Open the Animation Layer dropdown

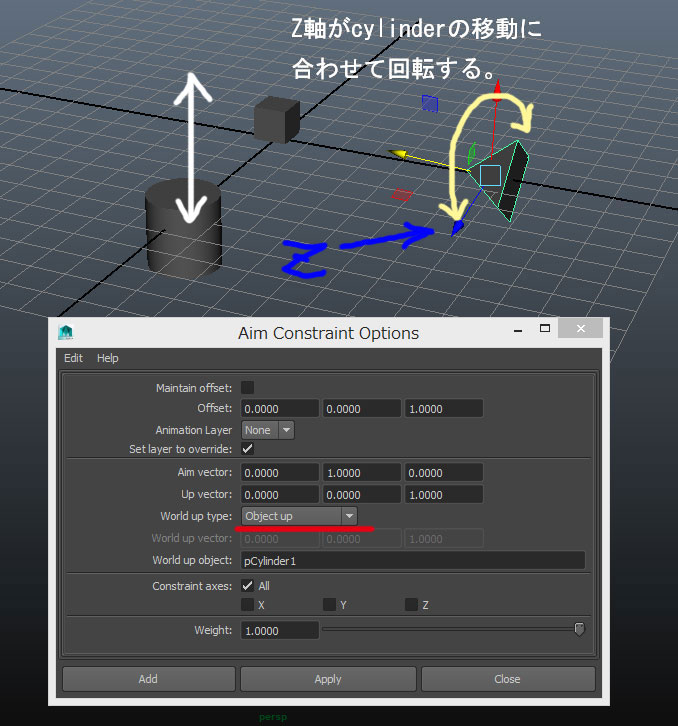[268, 430]
